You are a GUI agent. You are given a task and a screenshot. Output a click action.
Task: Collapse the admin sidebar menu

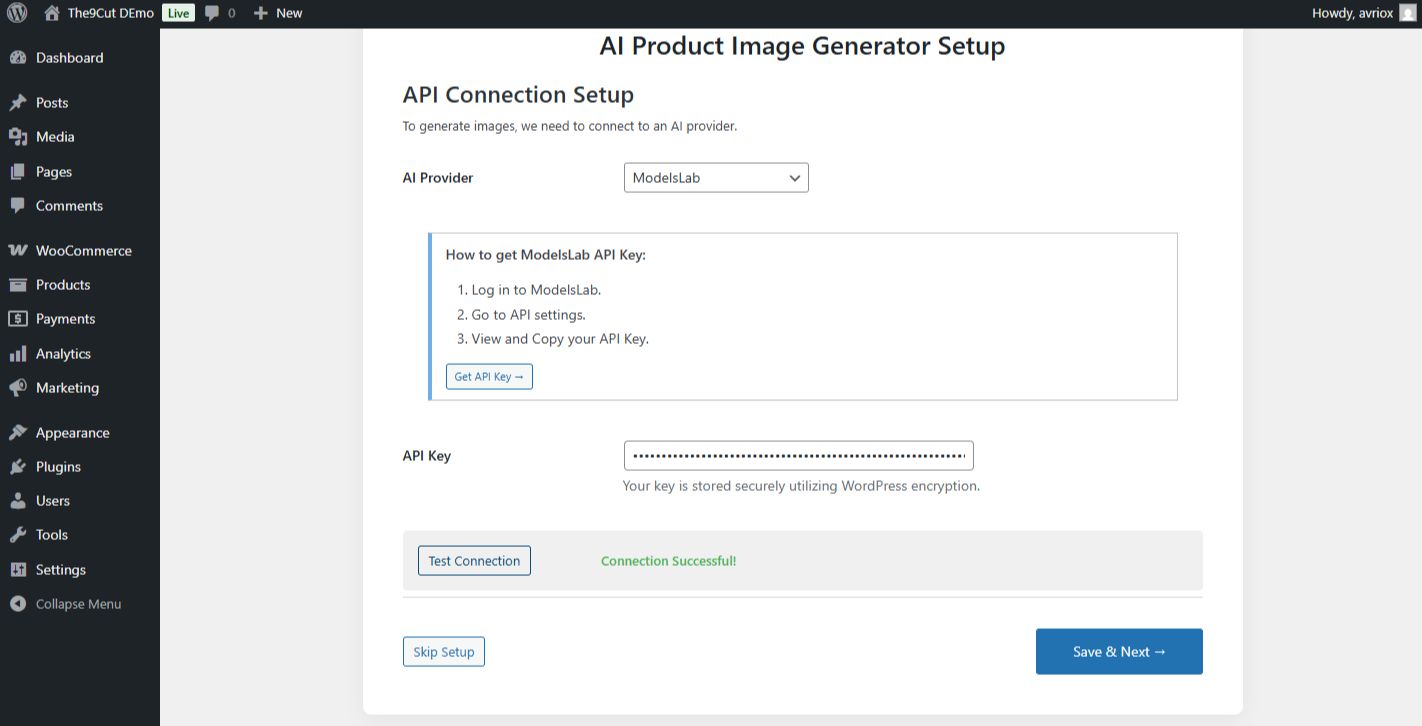pos(66,604)
